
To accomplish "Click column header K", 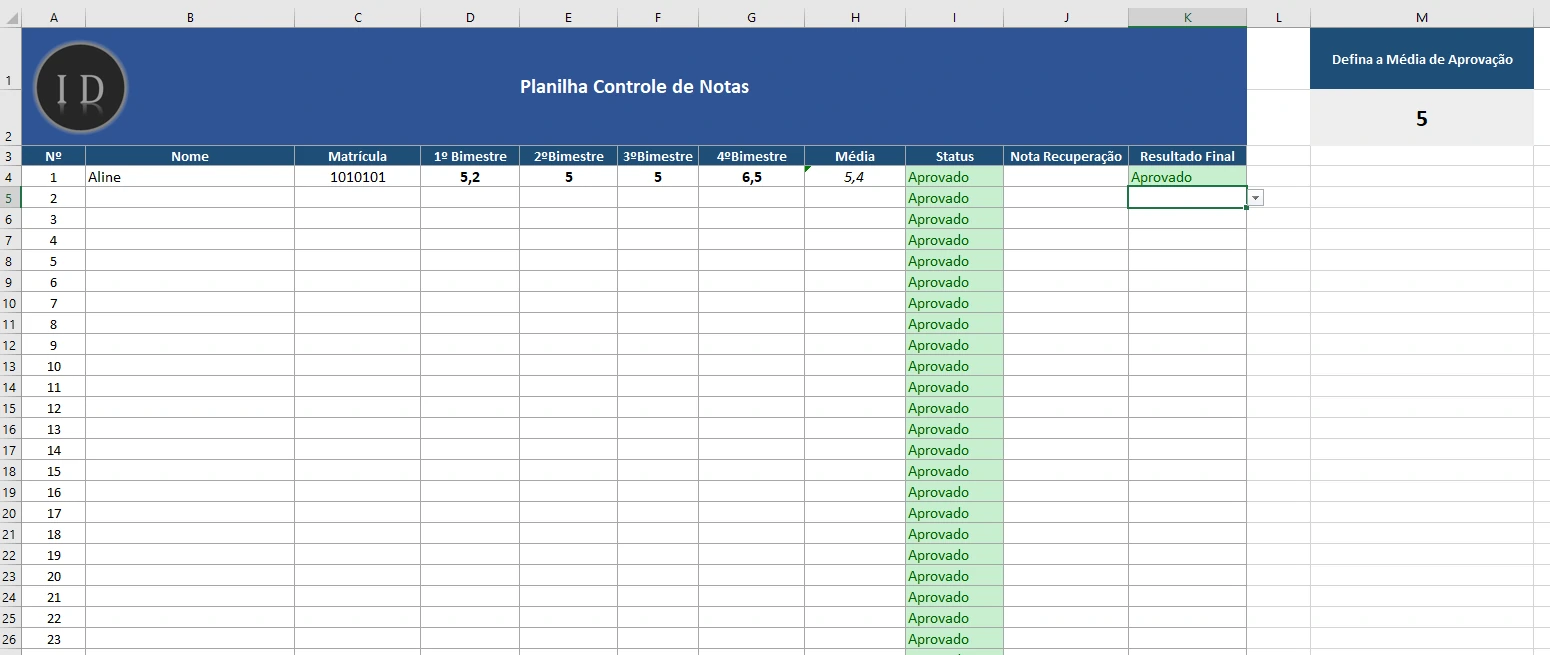I will 1186,17.
